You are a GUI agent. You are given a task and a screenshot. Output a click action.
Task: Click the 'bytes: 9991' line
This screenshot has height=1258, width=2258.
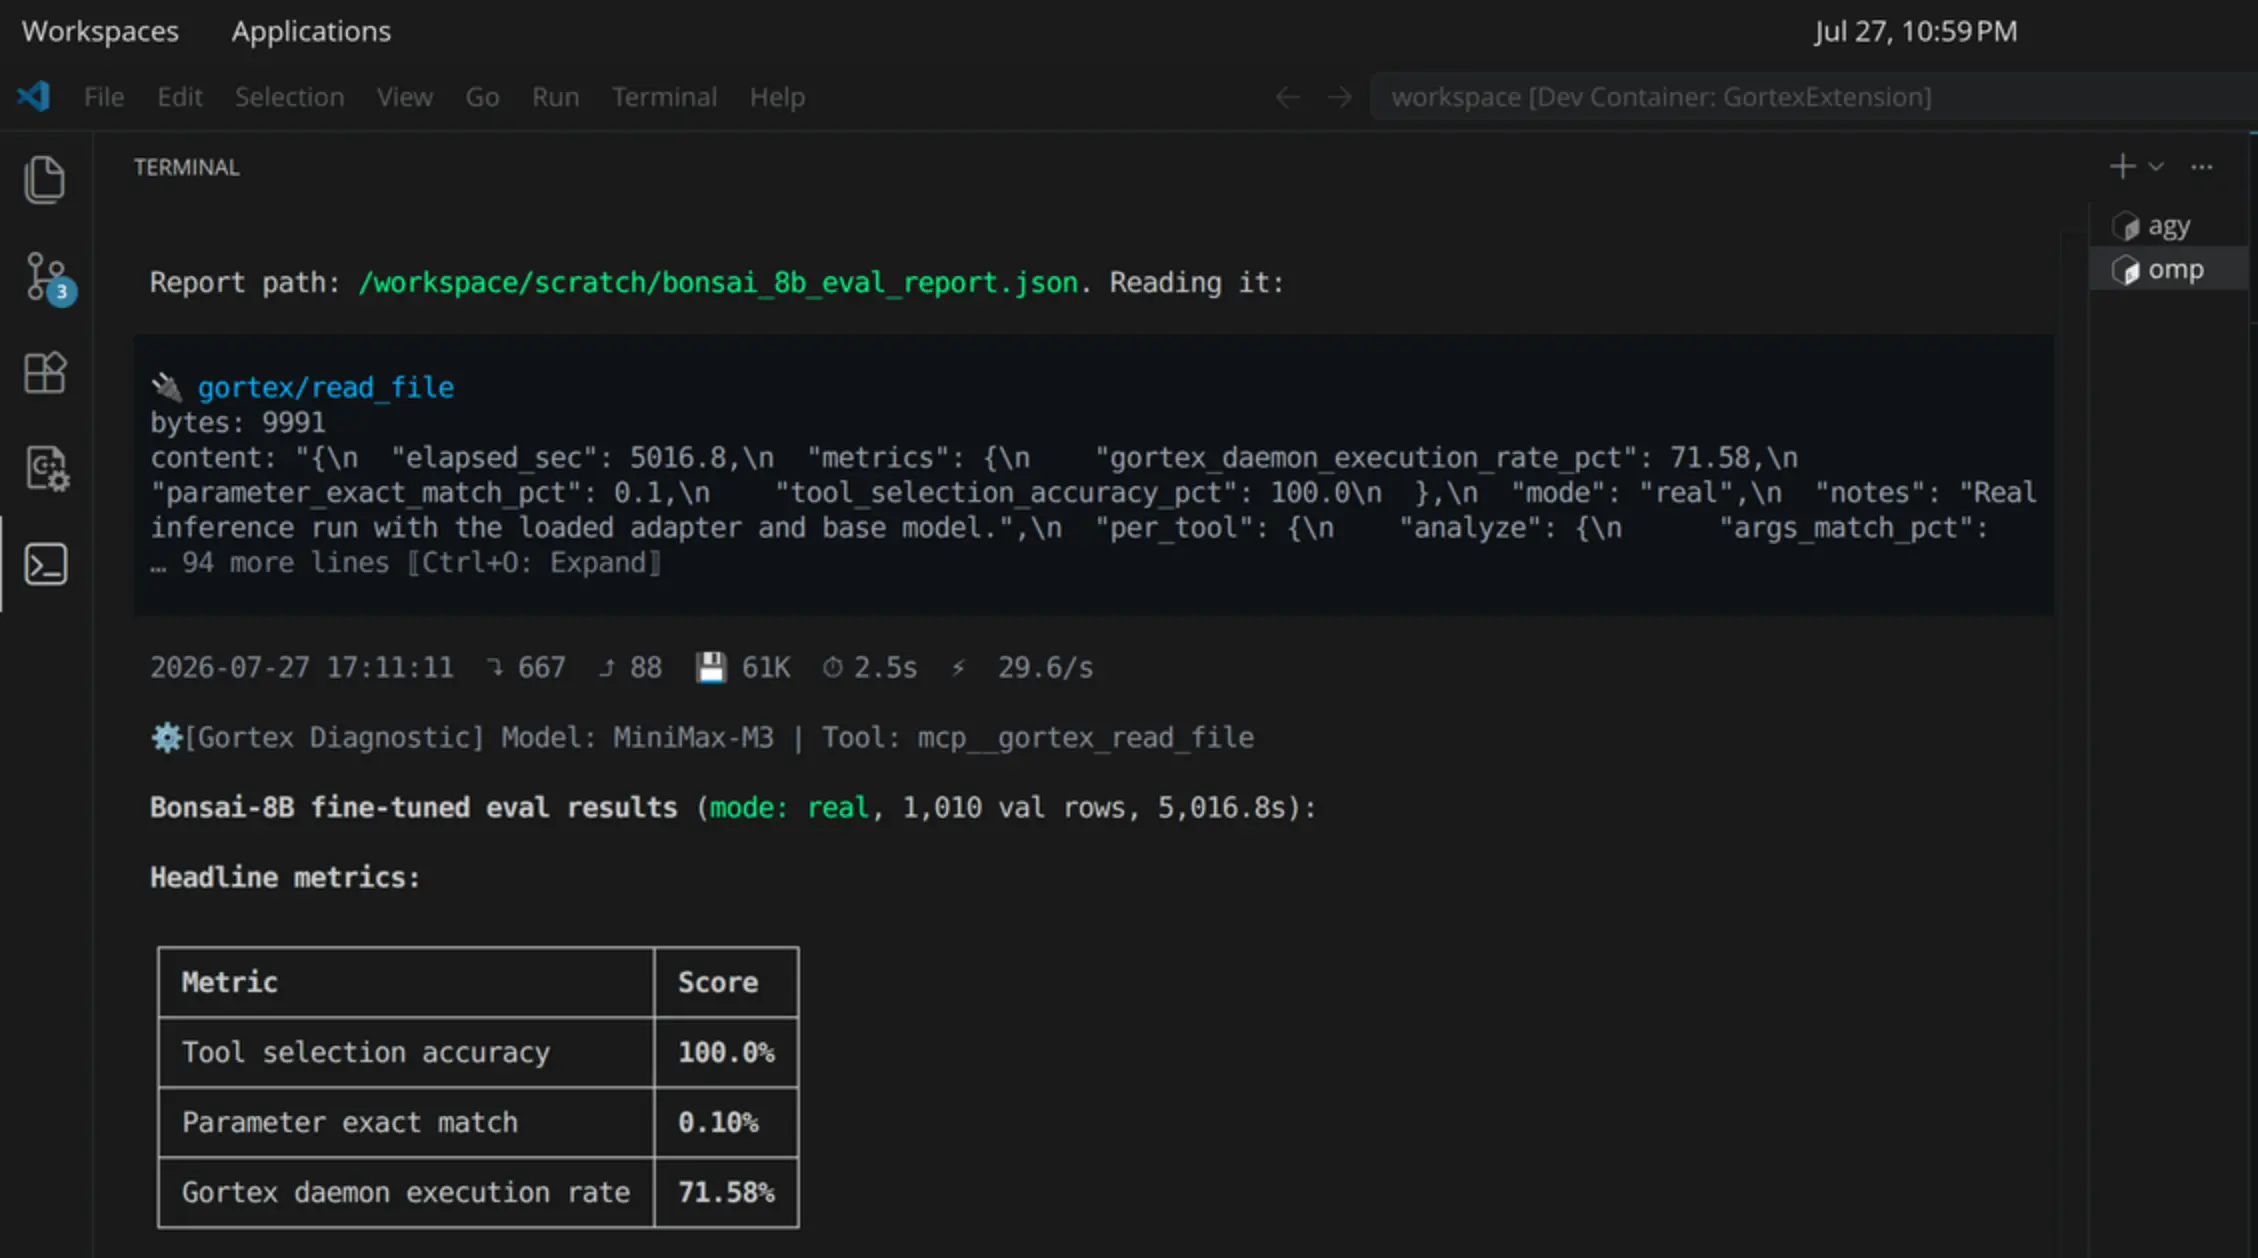pos(238,422)
